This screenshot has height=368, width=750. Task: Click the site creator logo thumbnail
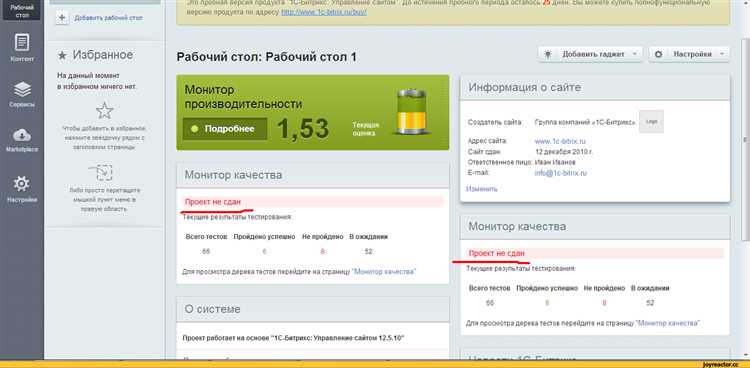coord(651,122)
